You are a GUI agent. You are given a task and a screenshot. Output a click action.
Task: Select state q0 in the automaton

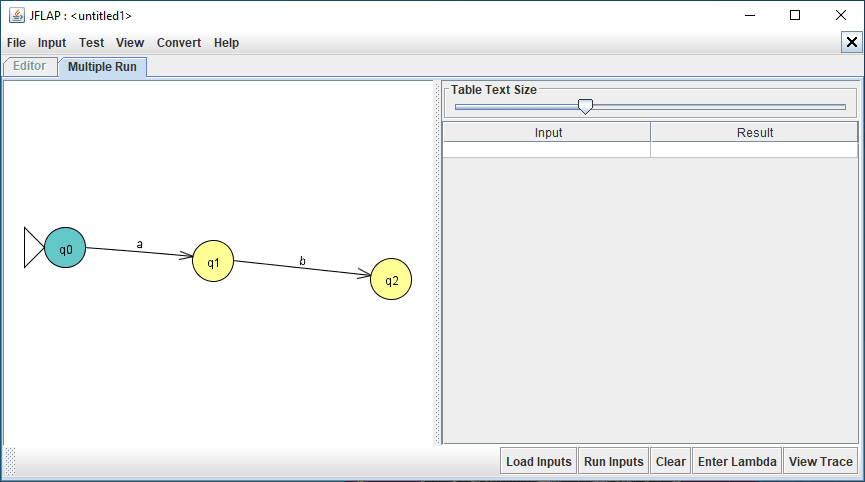(x=65, y=248)
